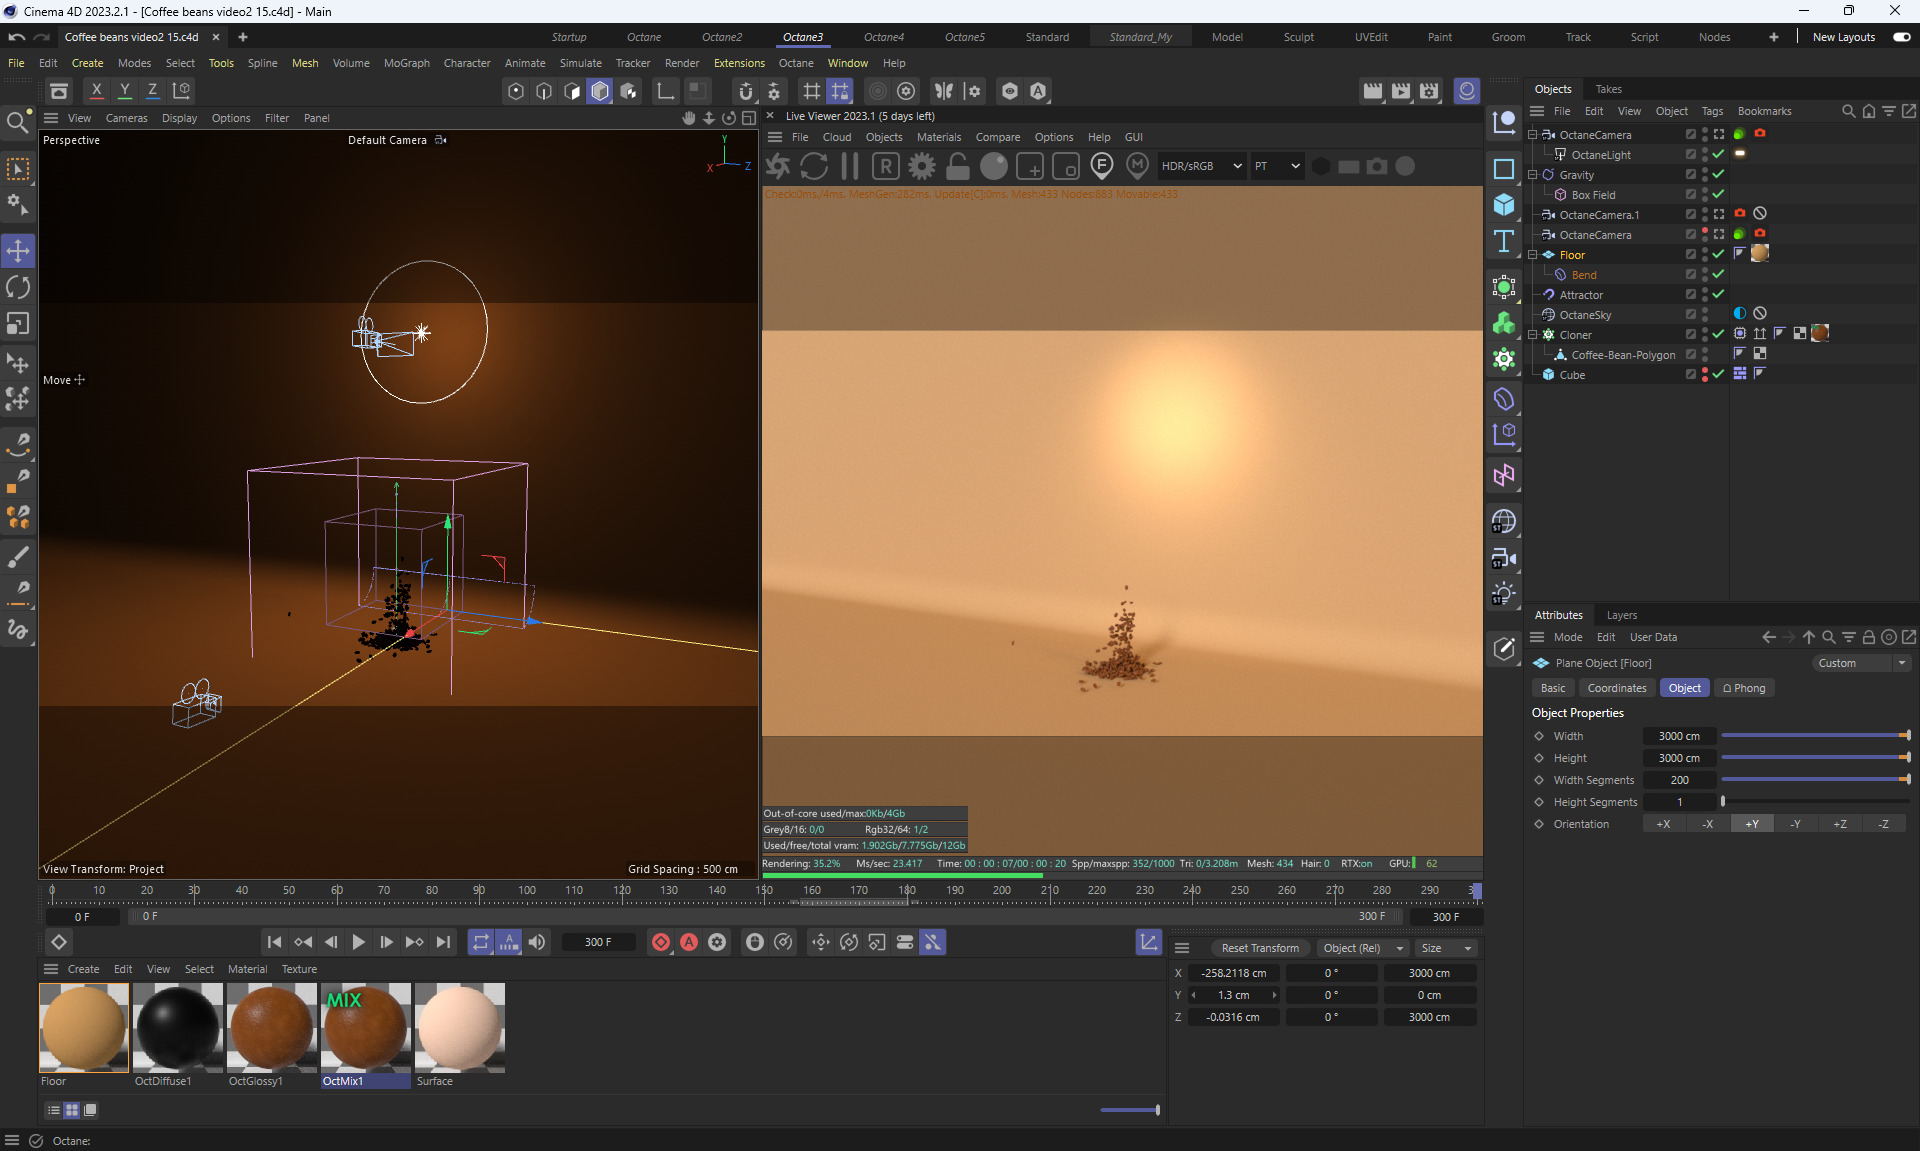Image resolution: width=1920 pixels, height=1151 pixels.
Task: Select the Move tool in left toolbar
Action: pyautogui.click(x=18, y=250)
